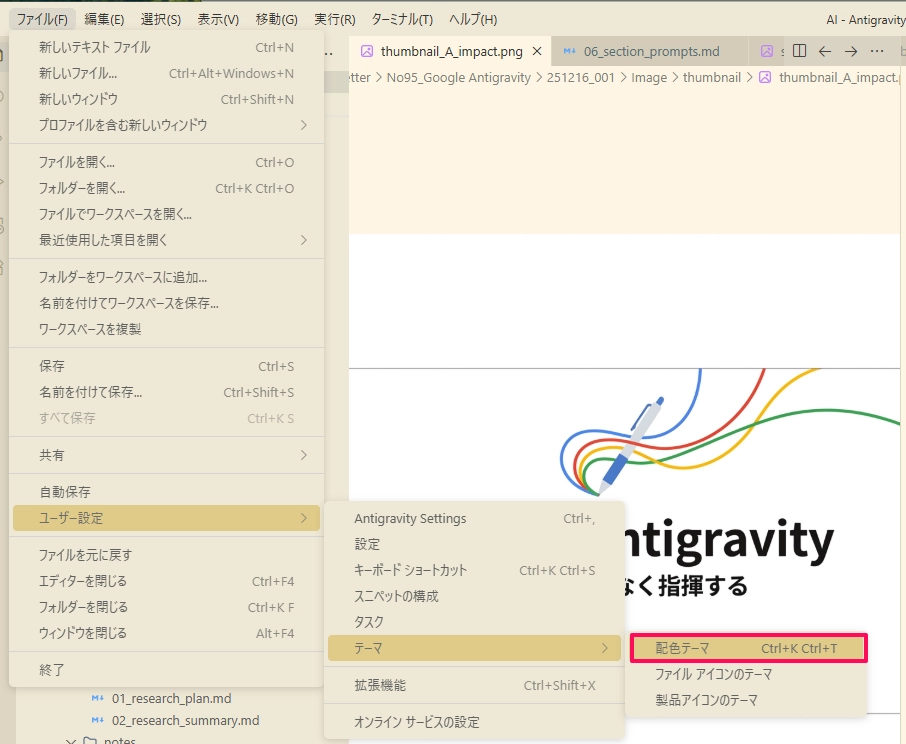Image resolution: width=906 pixels, height=744 pixels.
Task: Open 01_research_plan.md in explorer
Action: tap(172, 698)
